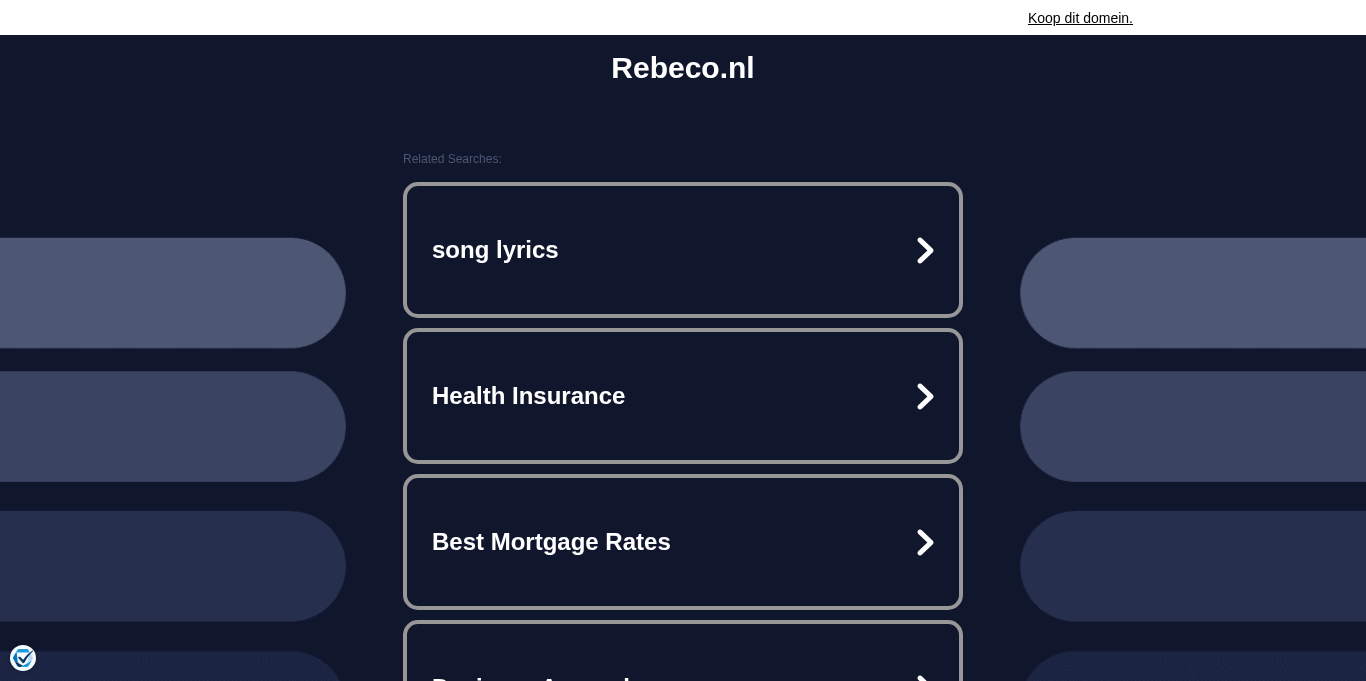1366x681 pixels.
Task: Click the privacy shield icon
Action: (x=23, y=658)
